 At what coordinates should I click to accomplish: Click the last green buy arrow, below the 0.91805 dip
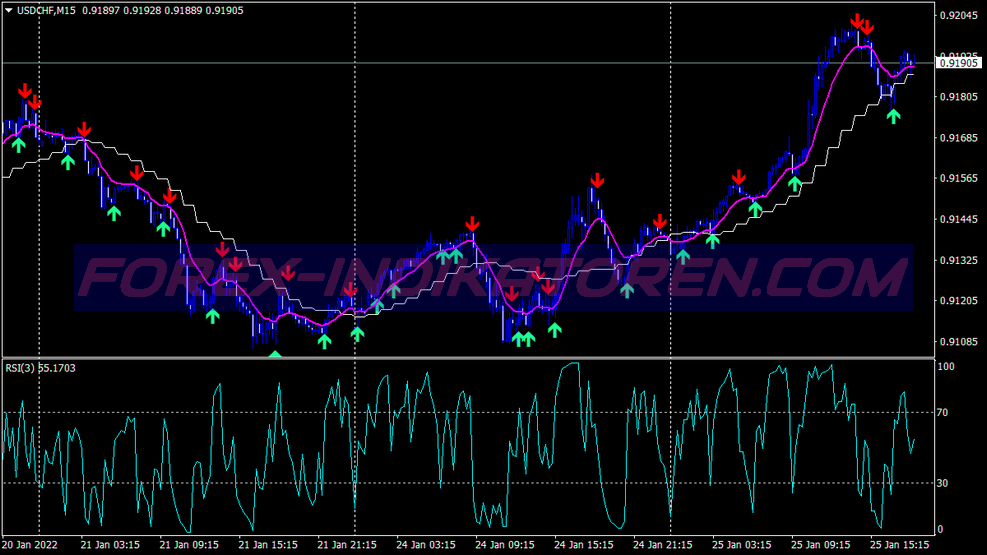tap(893, 116)
